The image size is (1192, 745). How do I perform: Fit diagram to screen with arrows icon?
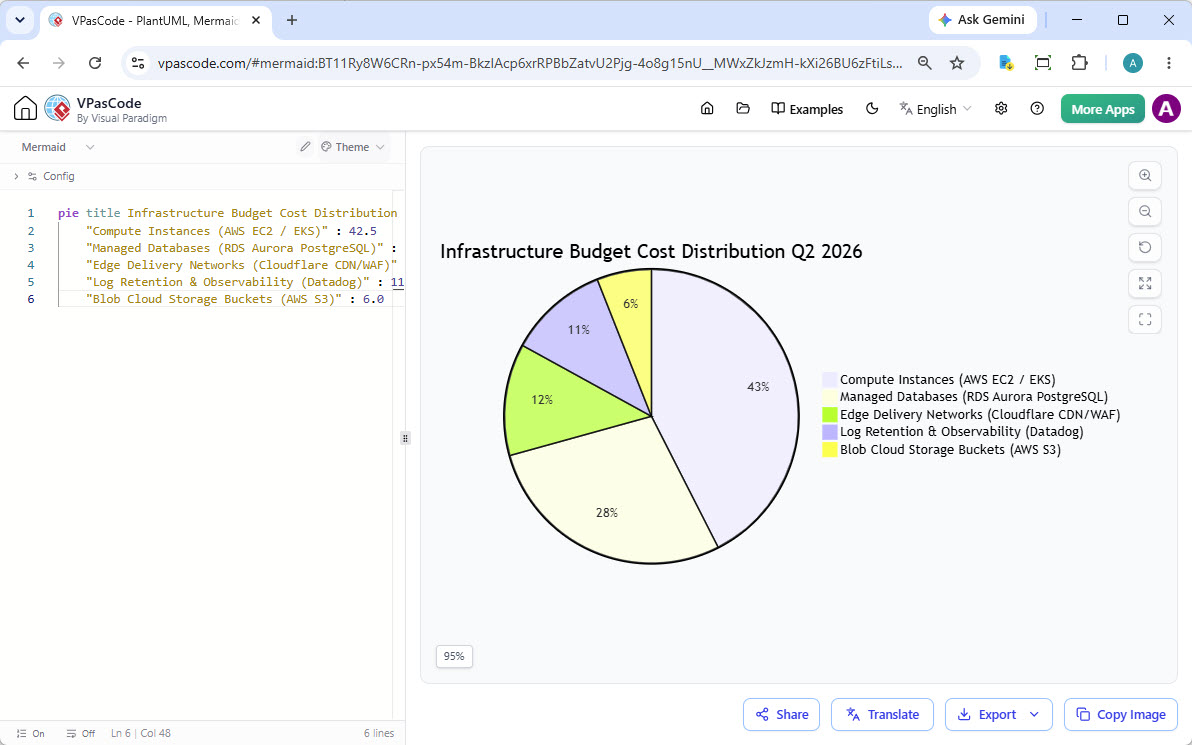[x=1145, y=284]
